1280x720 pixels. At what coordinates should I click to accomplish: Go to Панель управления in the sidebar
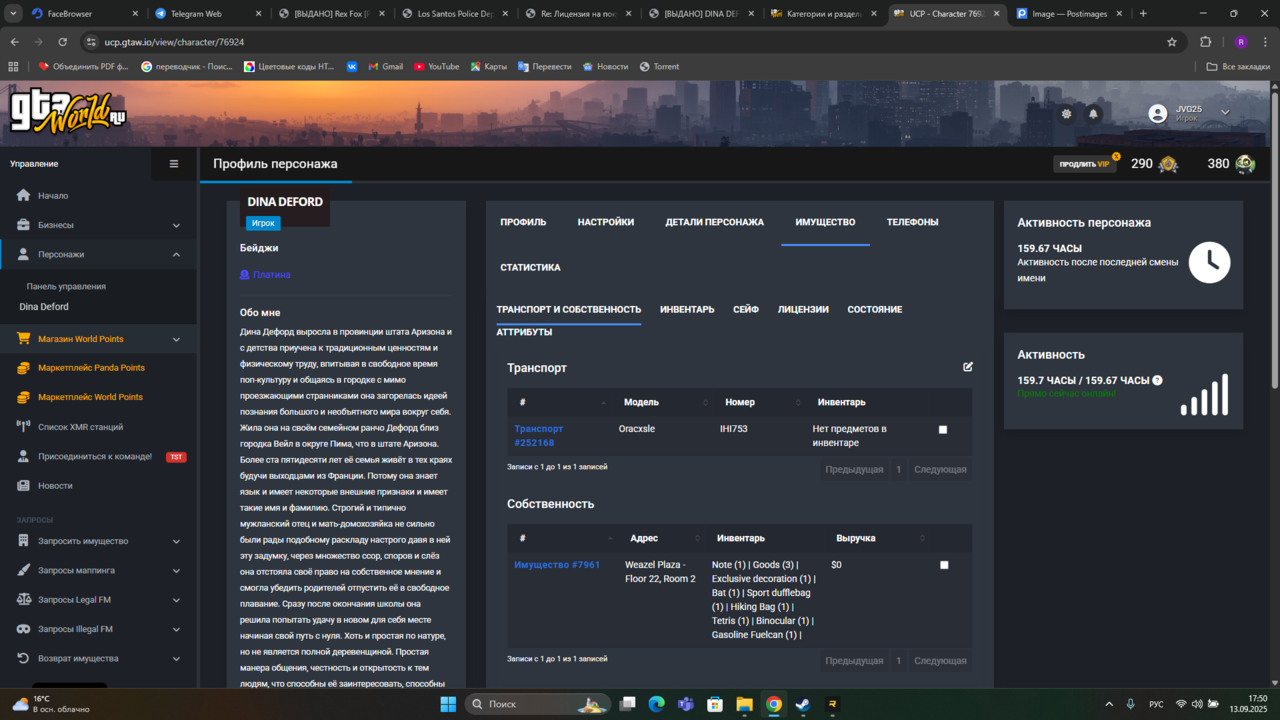click(x=66, y=286)
